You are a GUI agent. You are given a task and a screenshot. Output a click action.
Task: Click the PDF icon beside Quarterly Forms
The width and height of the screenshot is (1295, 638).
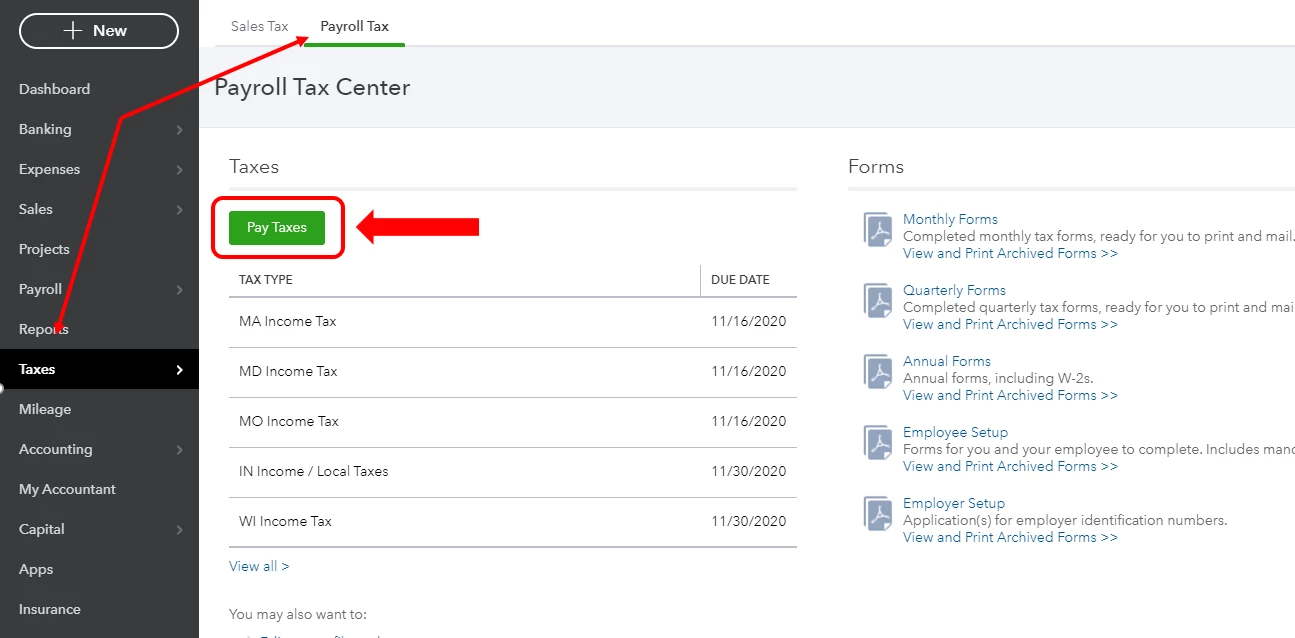coord(879,301)
